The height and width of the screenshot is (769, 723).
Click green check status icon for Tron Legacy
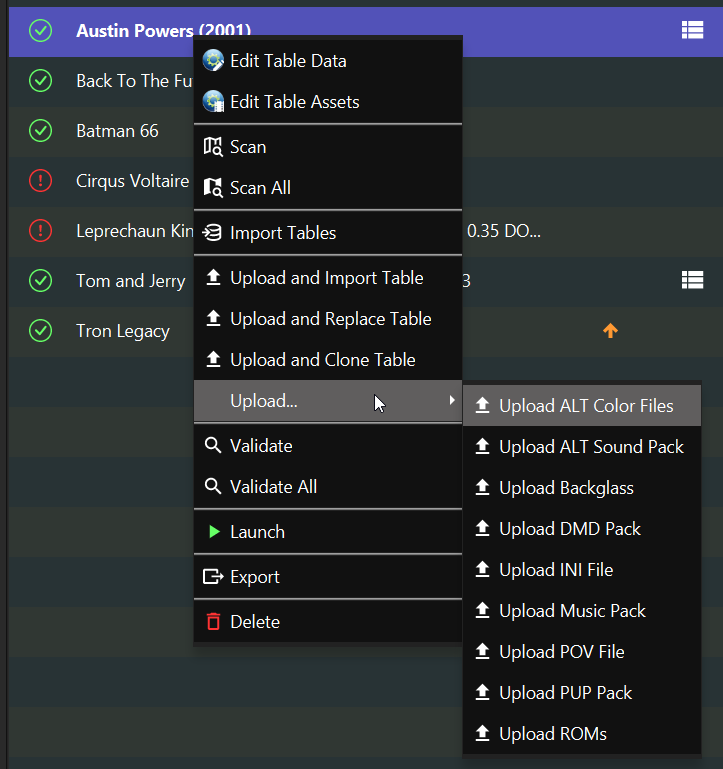(x=40, y=331)
